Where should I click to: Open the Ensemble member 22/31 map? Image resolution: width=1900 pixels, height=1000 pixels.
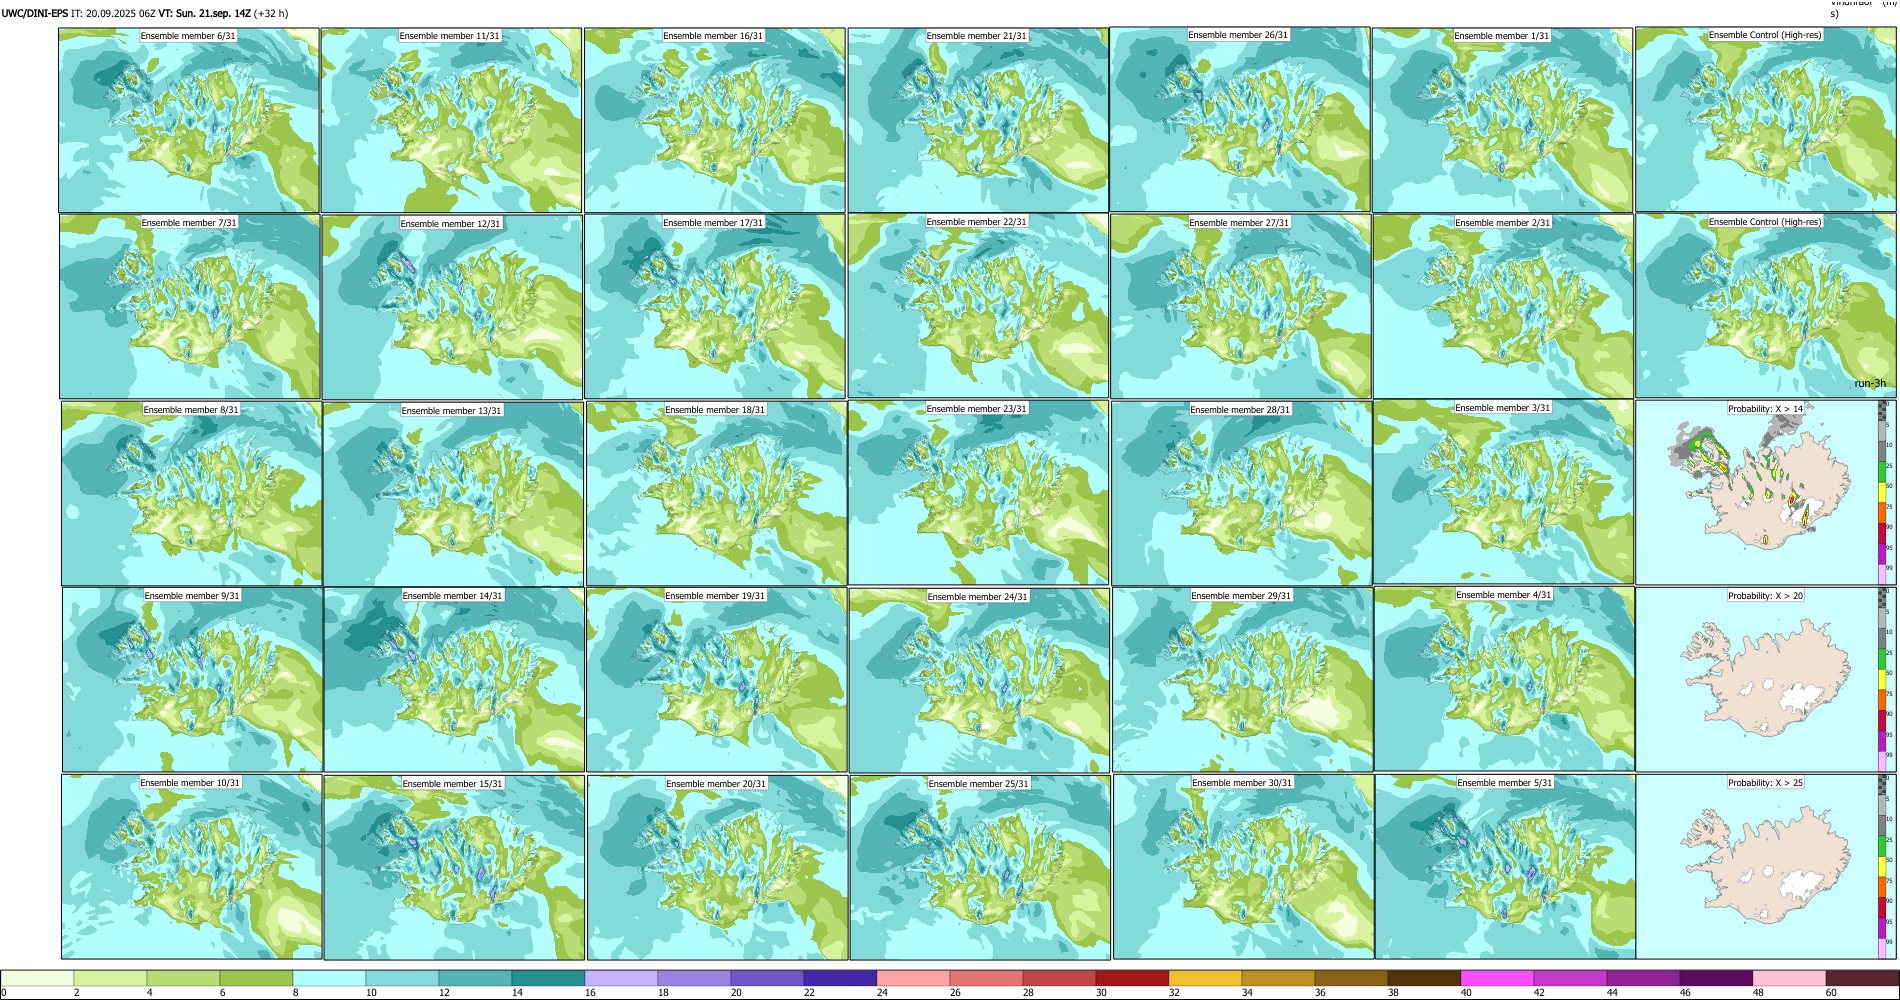click(978, 306)
